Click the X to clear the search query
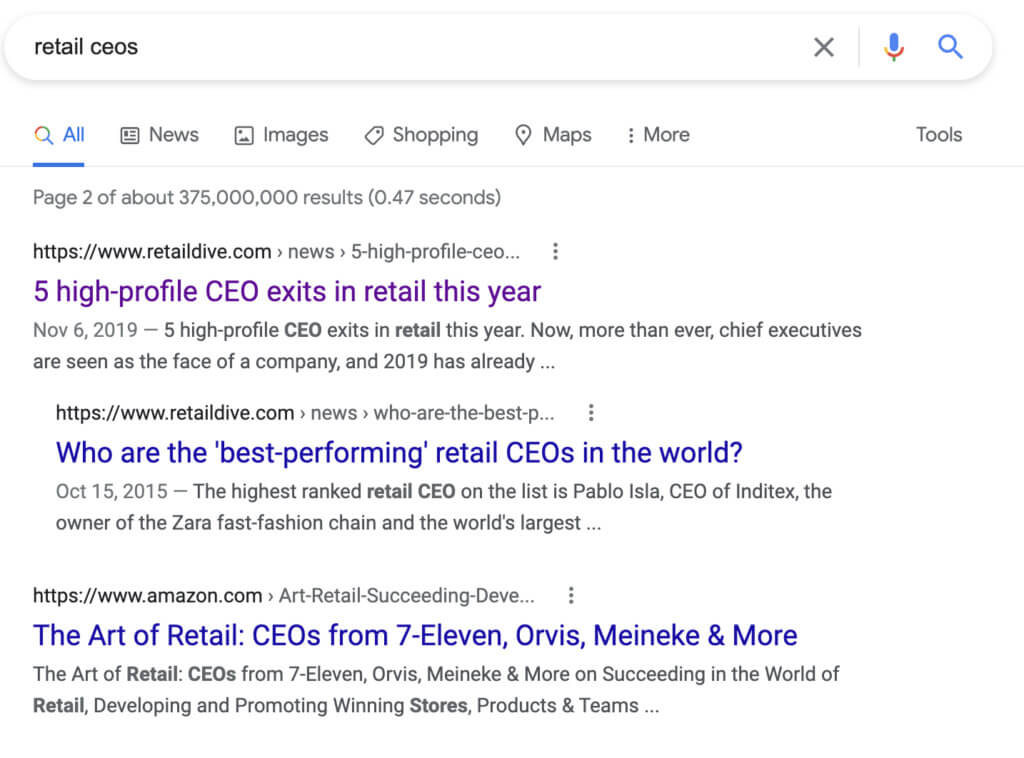This screenshot has height=758, width=1024. 824,46
